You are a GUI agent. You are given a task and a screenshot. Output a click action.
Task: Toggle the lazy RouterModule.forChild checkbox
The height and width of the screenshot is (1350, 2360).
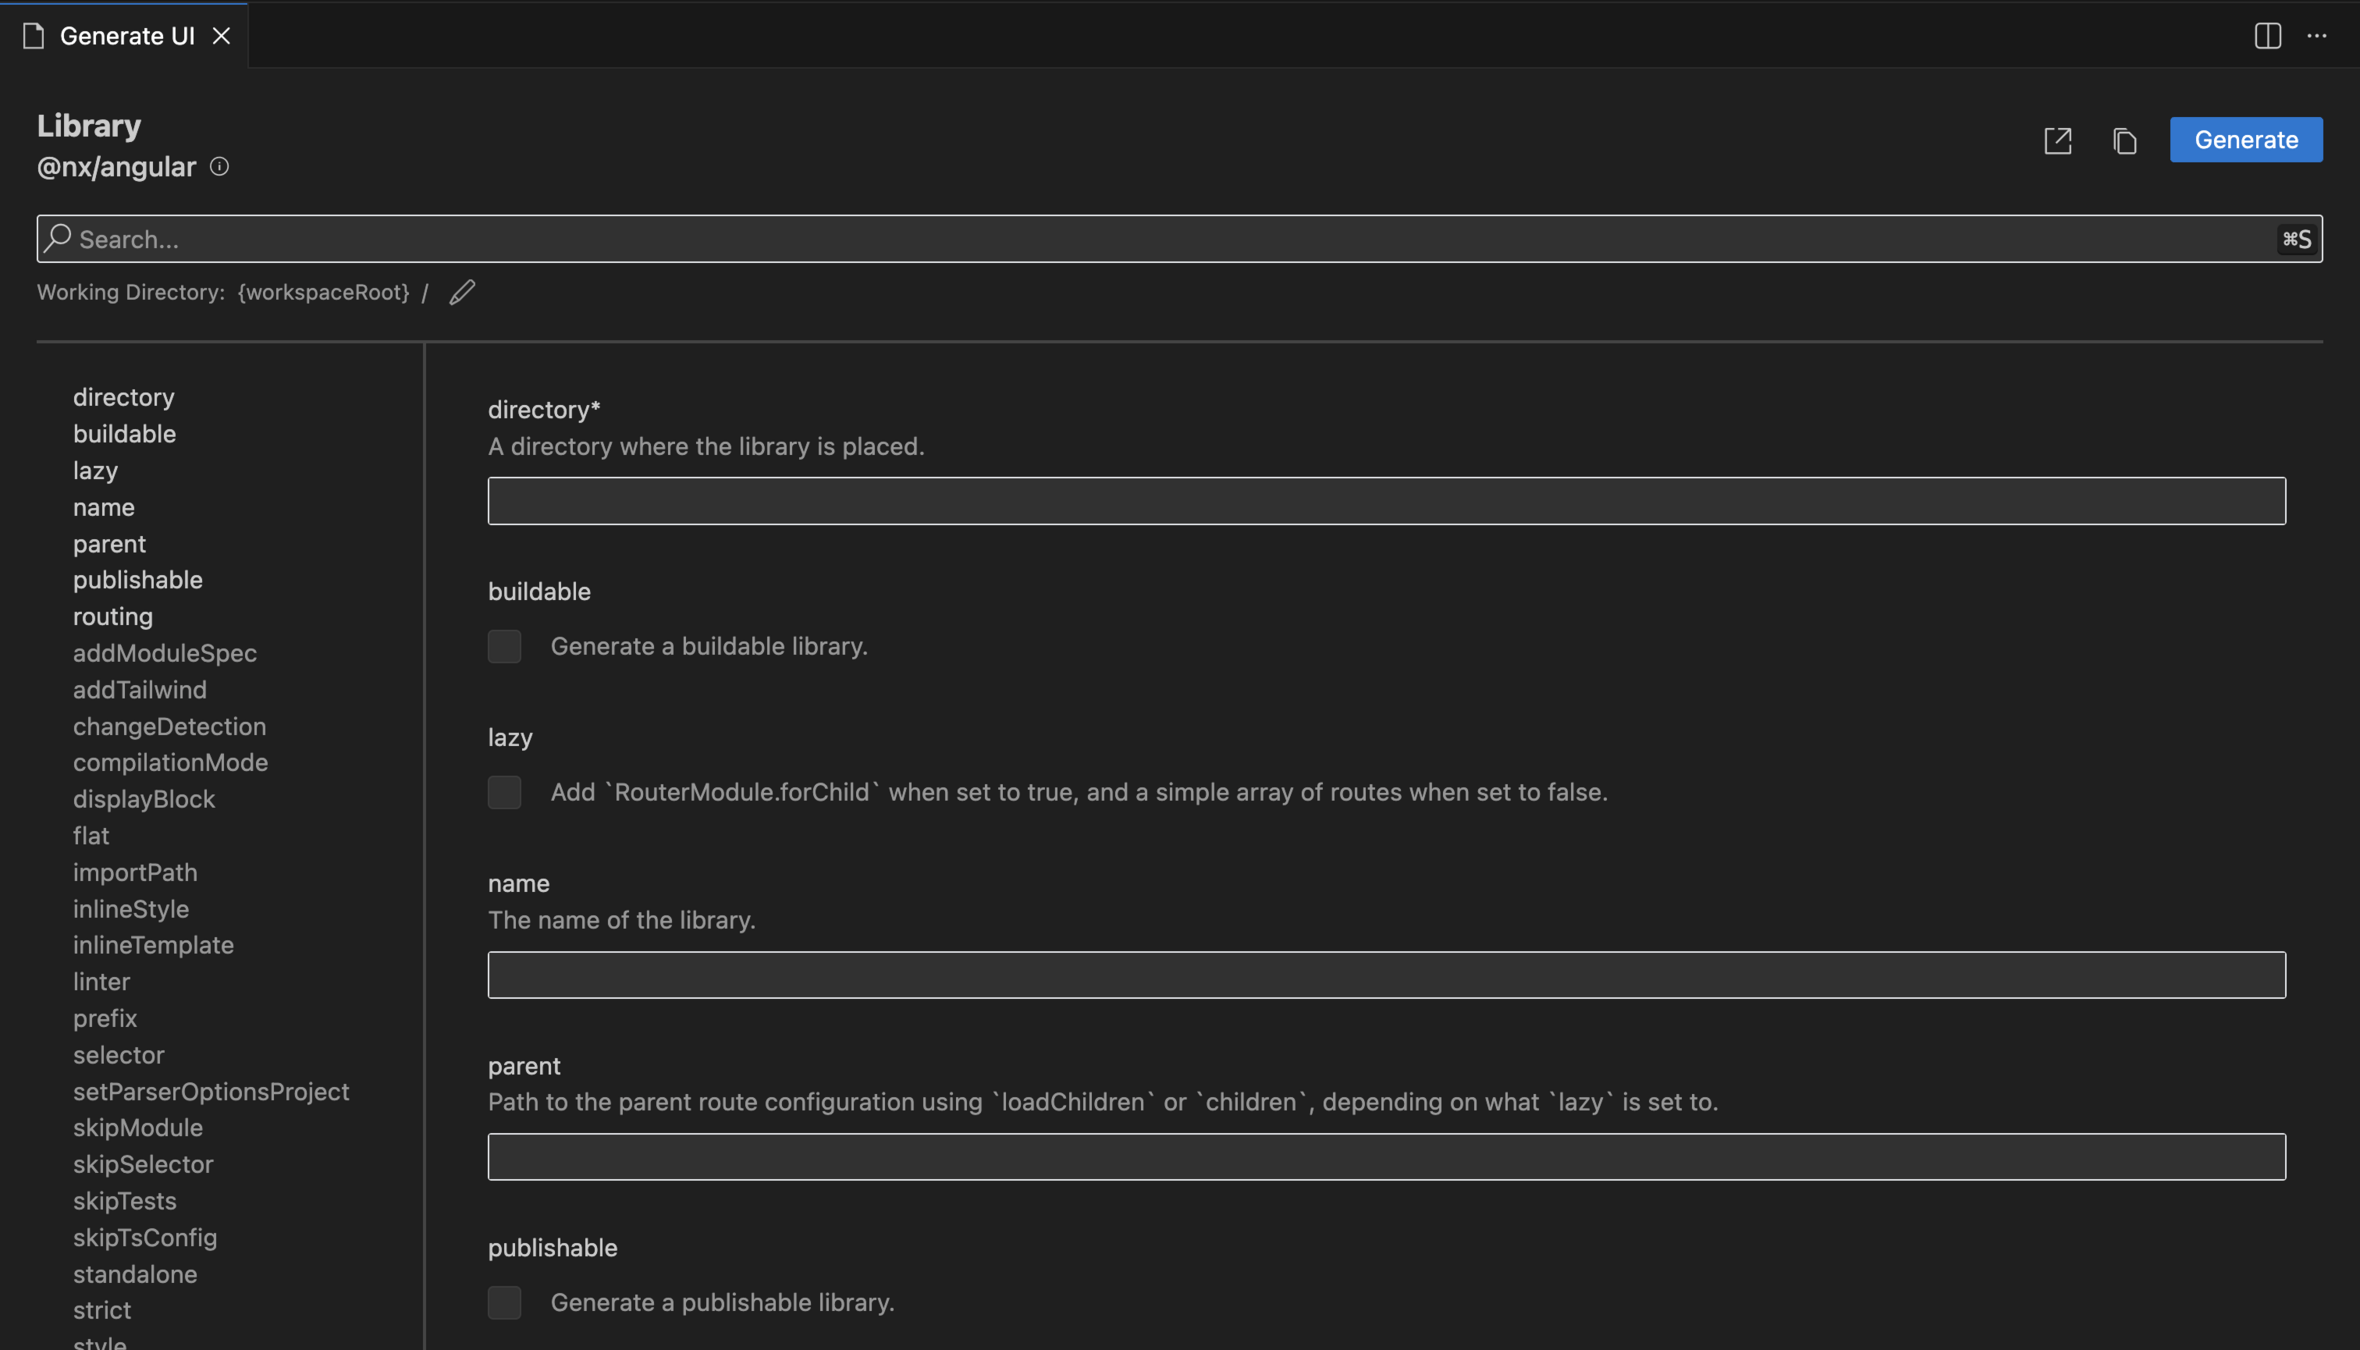click(504, 792)
